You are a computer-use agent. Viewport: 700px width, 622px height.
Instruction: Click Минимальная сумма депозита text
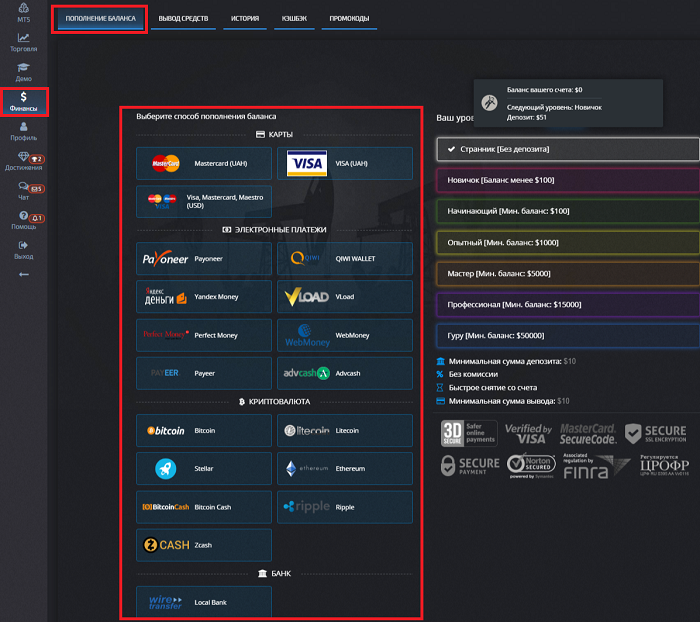(505, 361)
